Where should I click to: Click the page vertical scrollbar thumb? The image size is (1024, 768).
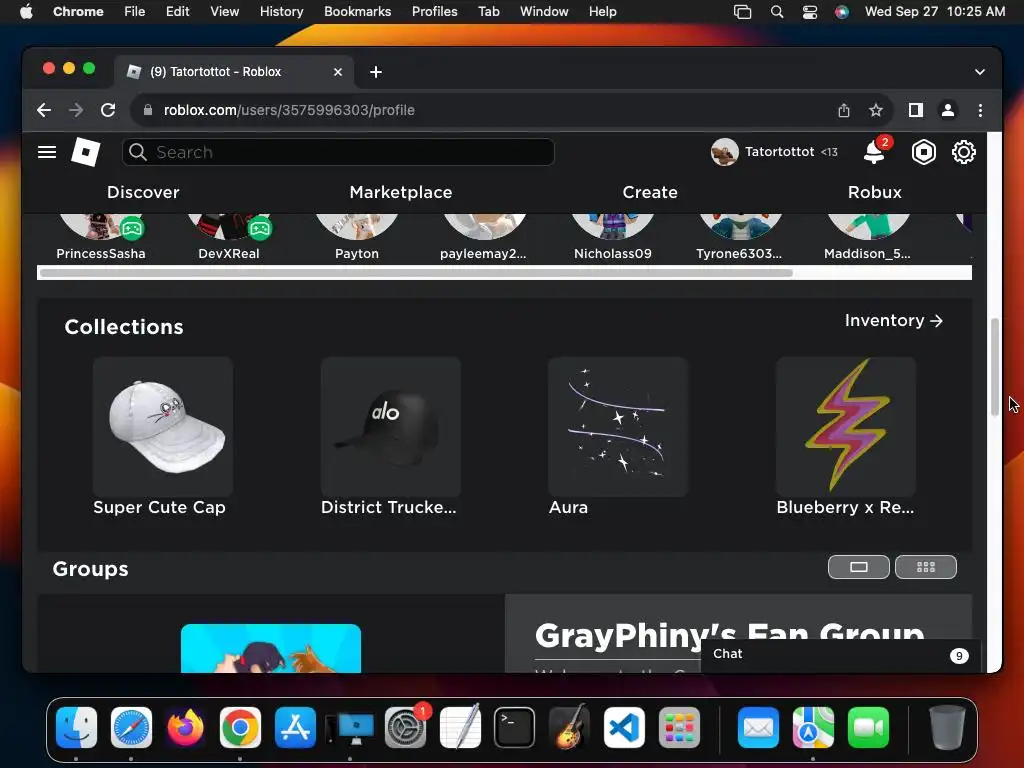point(995,366)
